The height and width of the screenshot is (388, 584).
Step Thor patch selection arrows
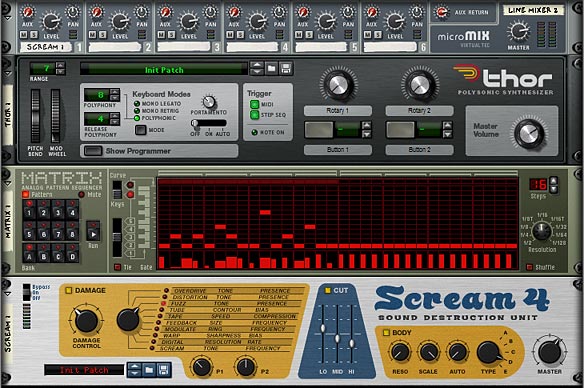tap(257, 69)
